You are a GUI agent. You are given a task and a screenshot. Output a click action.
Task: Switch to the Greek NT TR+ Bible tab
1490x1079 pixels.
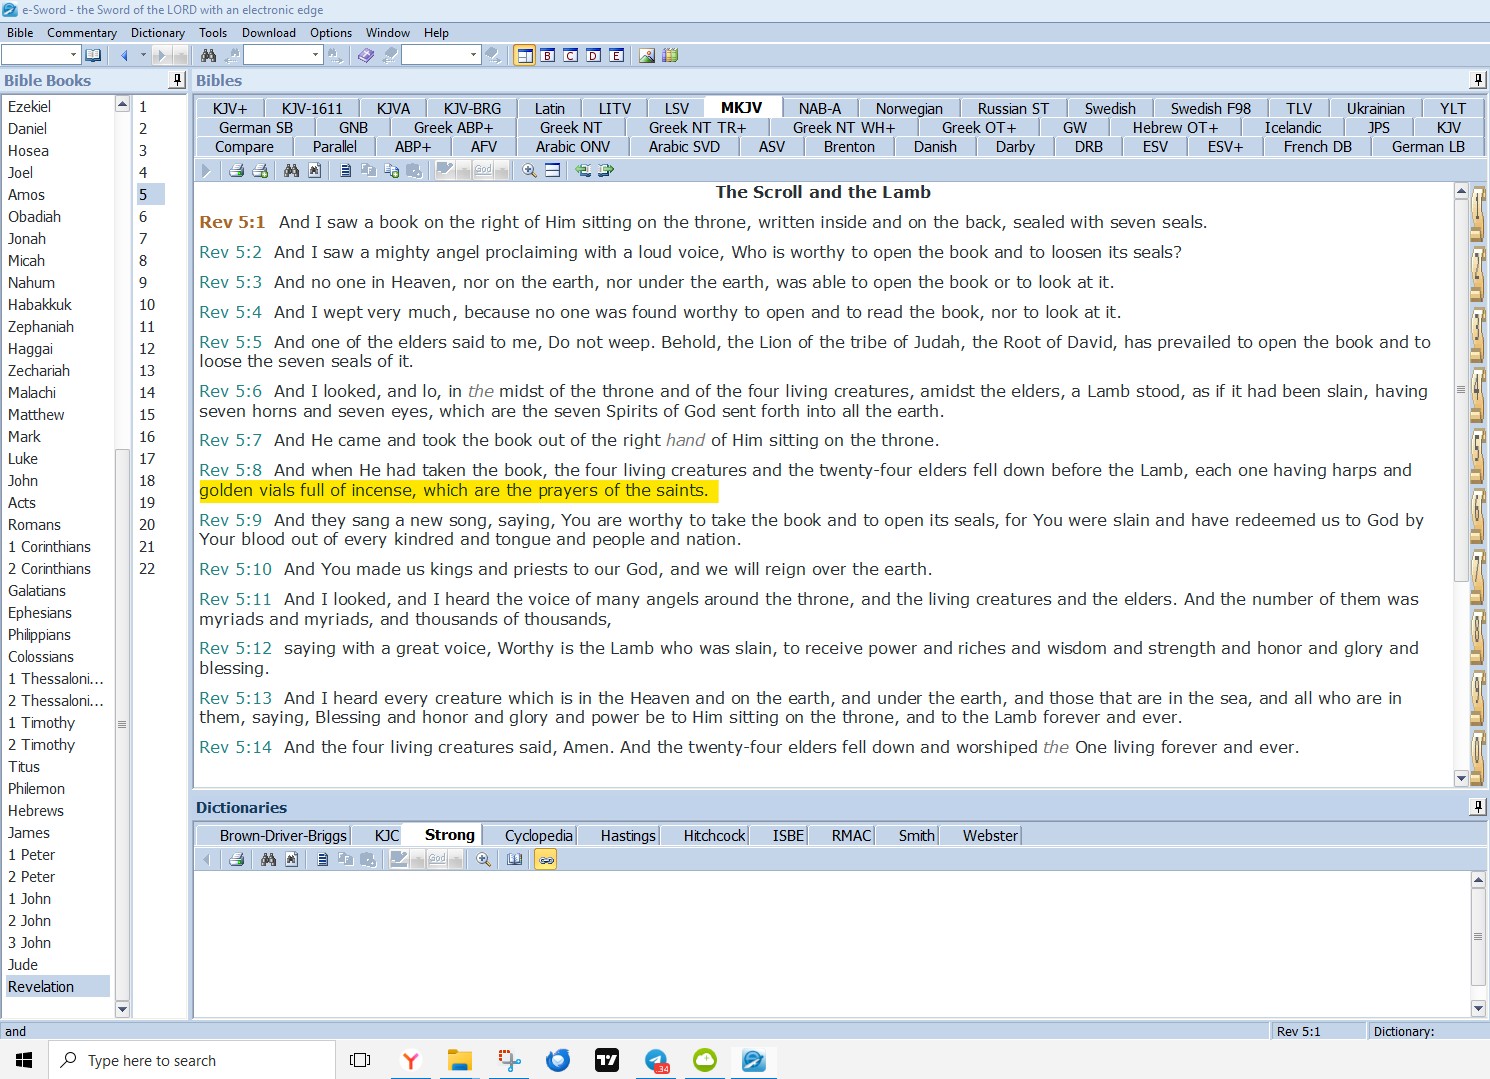[698, 127]
